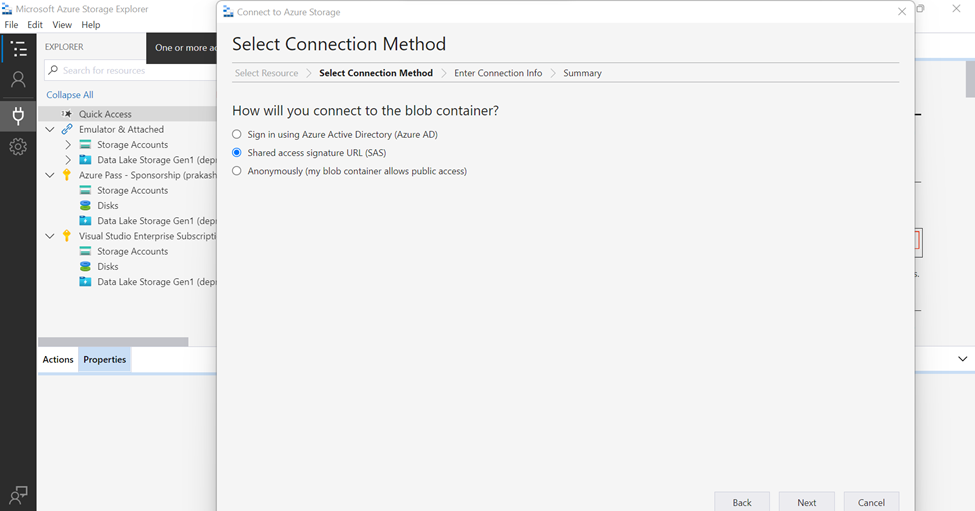
Task: Click the Search for resources field
Action: click(x=131, y=70)
